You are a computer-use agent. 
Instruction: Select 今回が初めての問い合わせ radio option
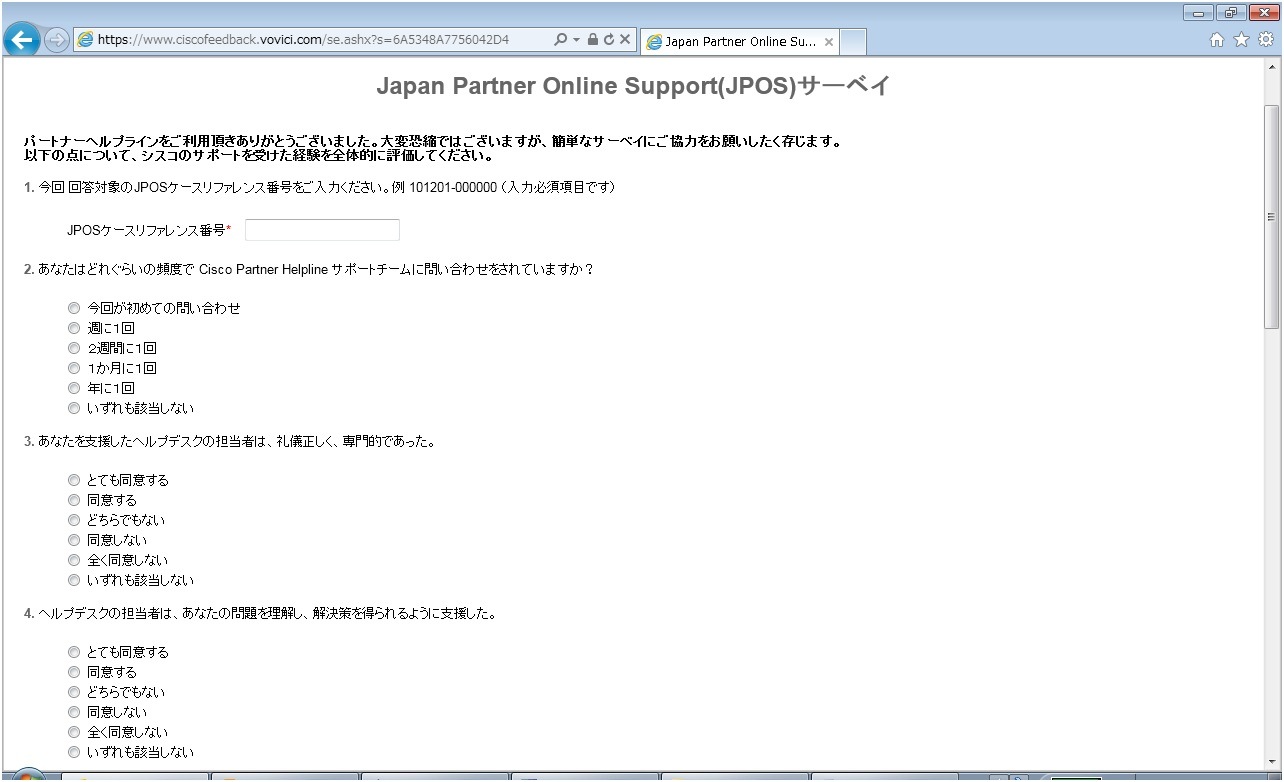coord(73,308)
